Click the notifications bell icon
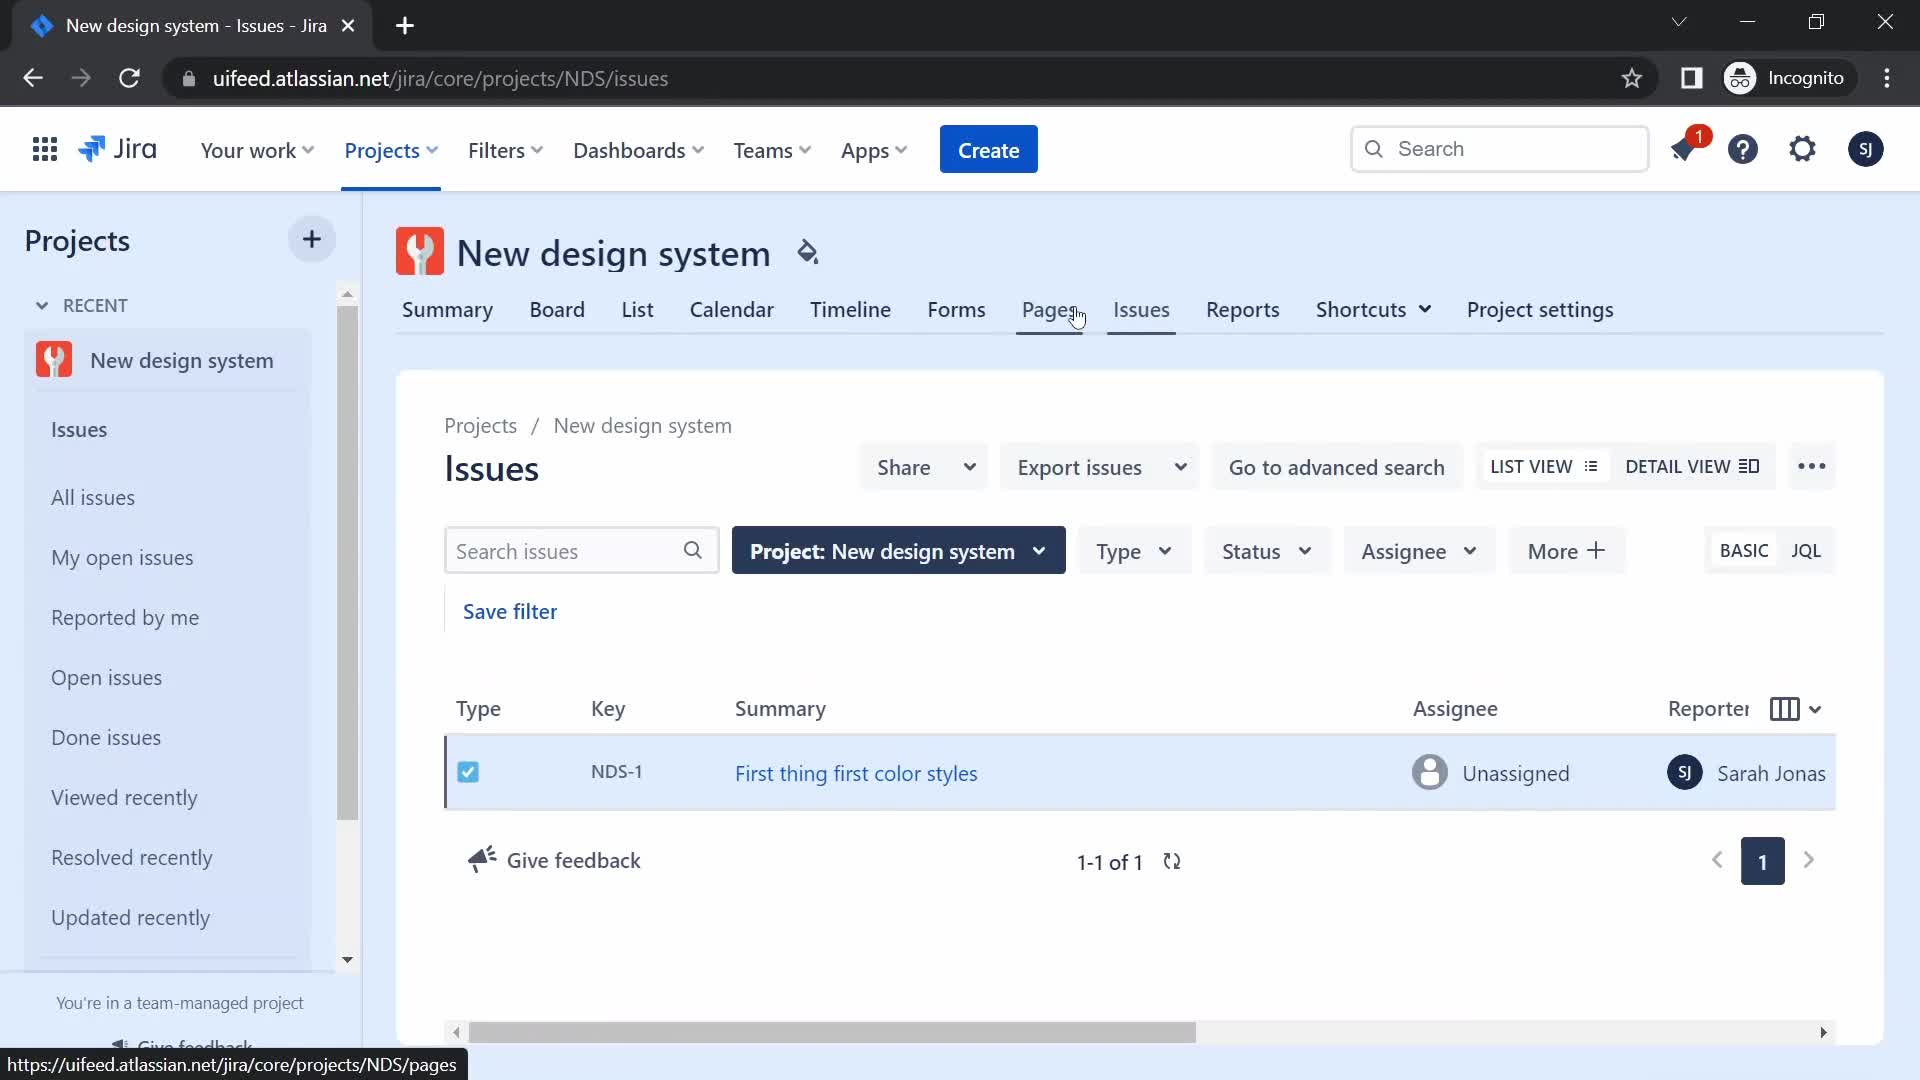 (x=1685, y=148)
